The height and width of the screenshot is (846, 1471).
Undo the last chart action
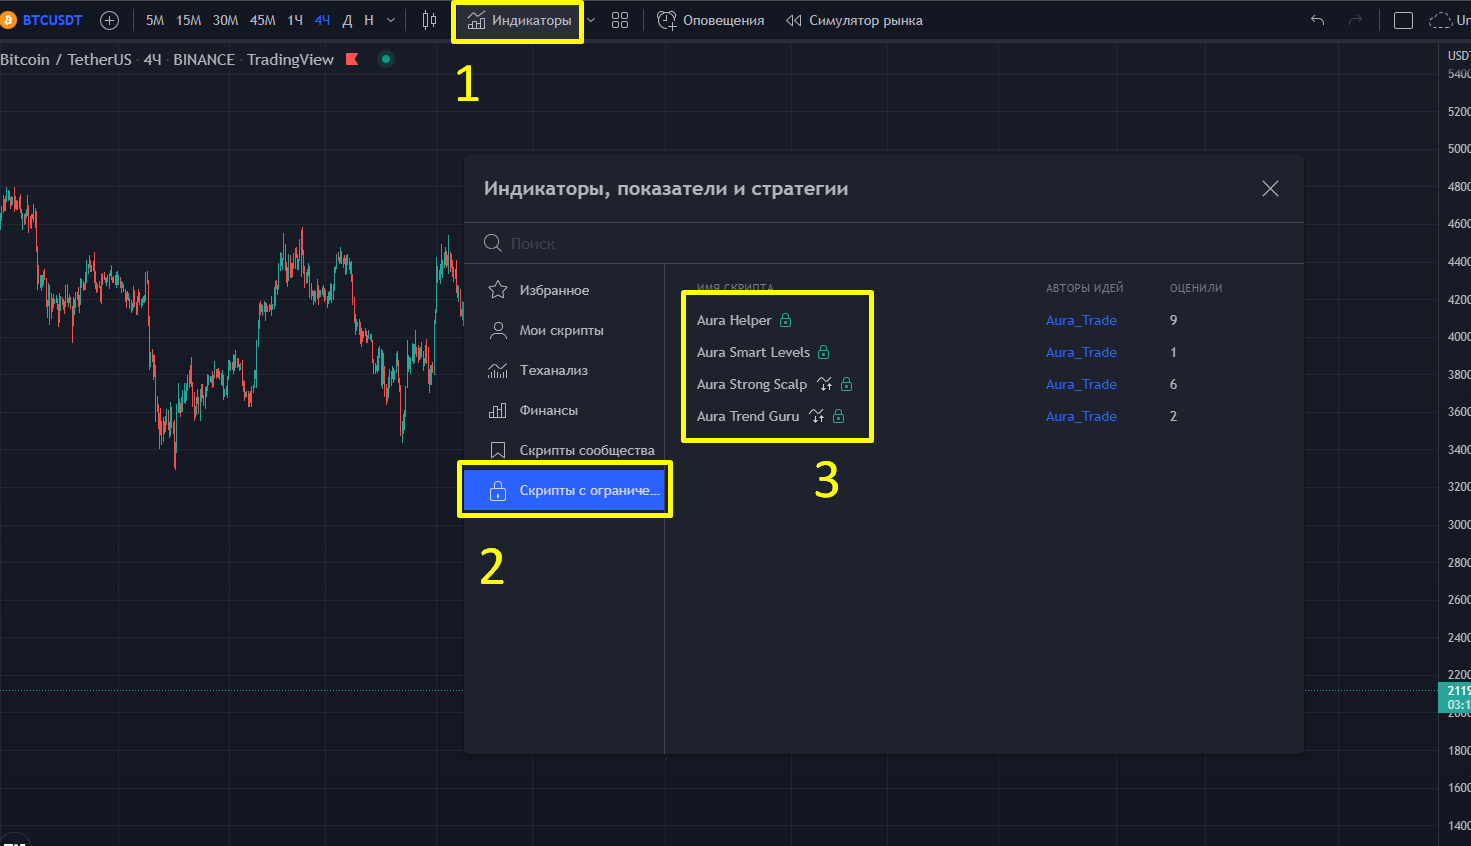(x=1318, y=20)
